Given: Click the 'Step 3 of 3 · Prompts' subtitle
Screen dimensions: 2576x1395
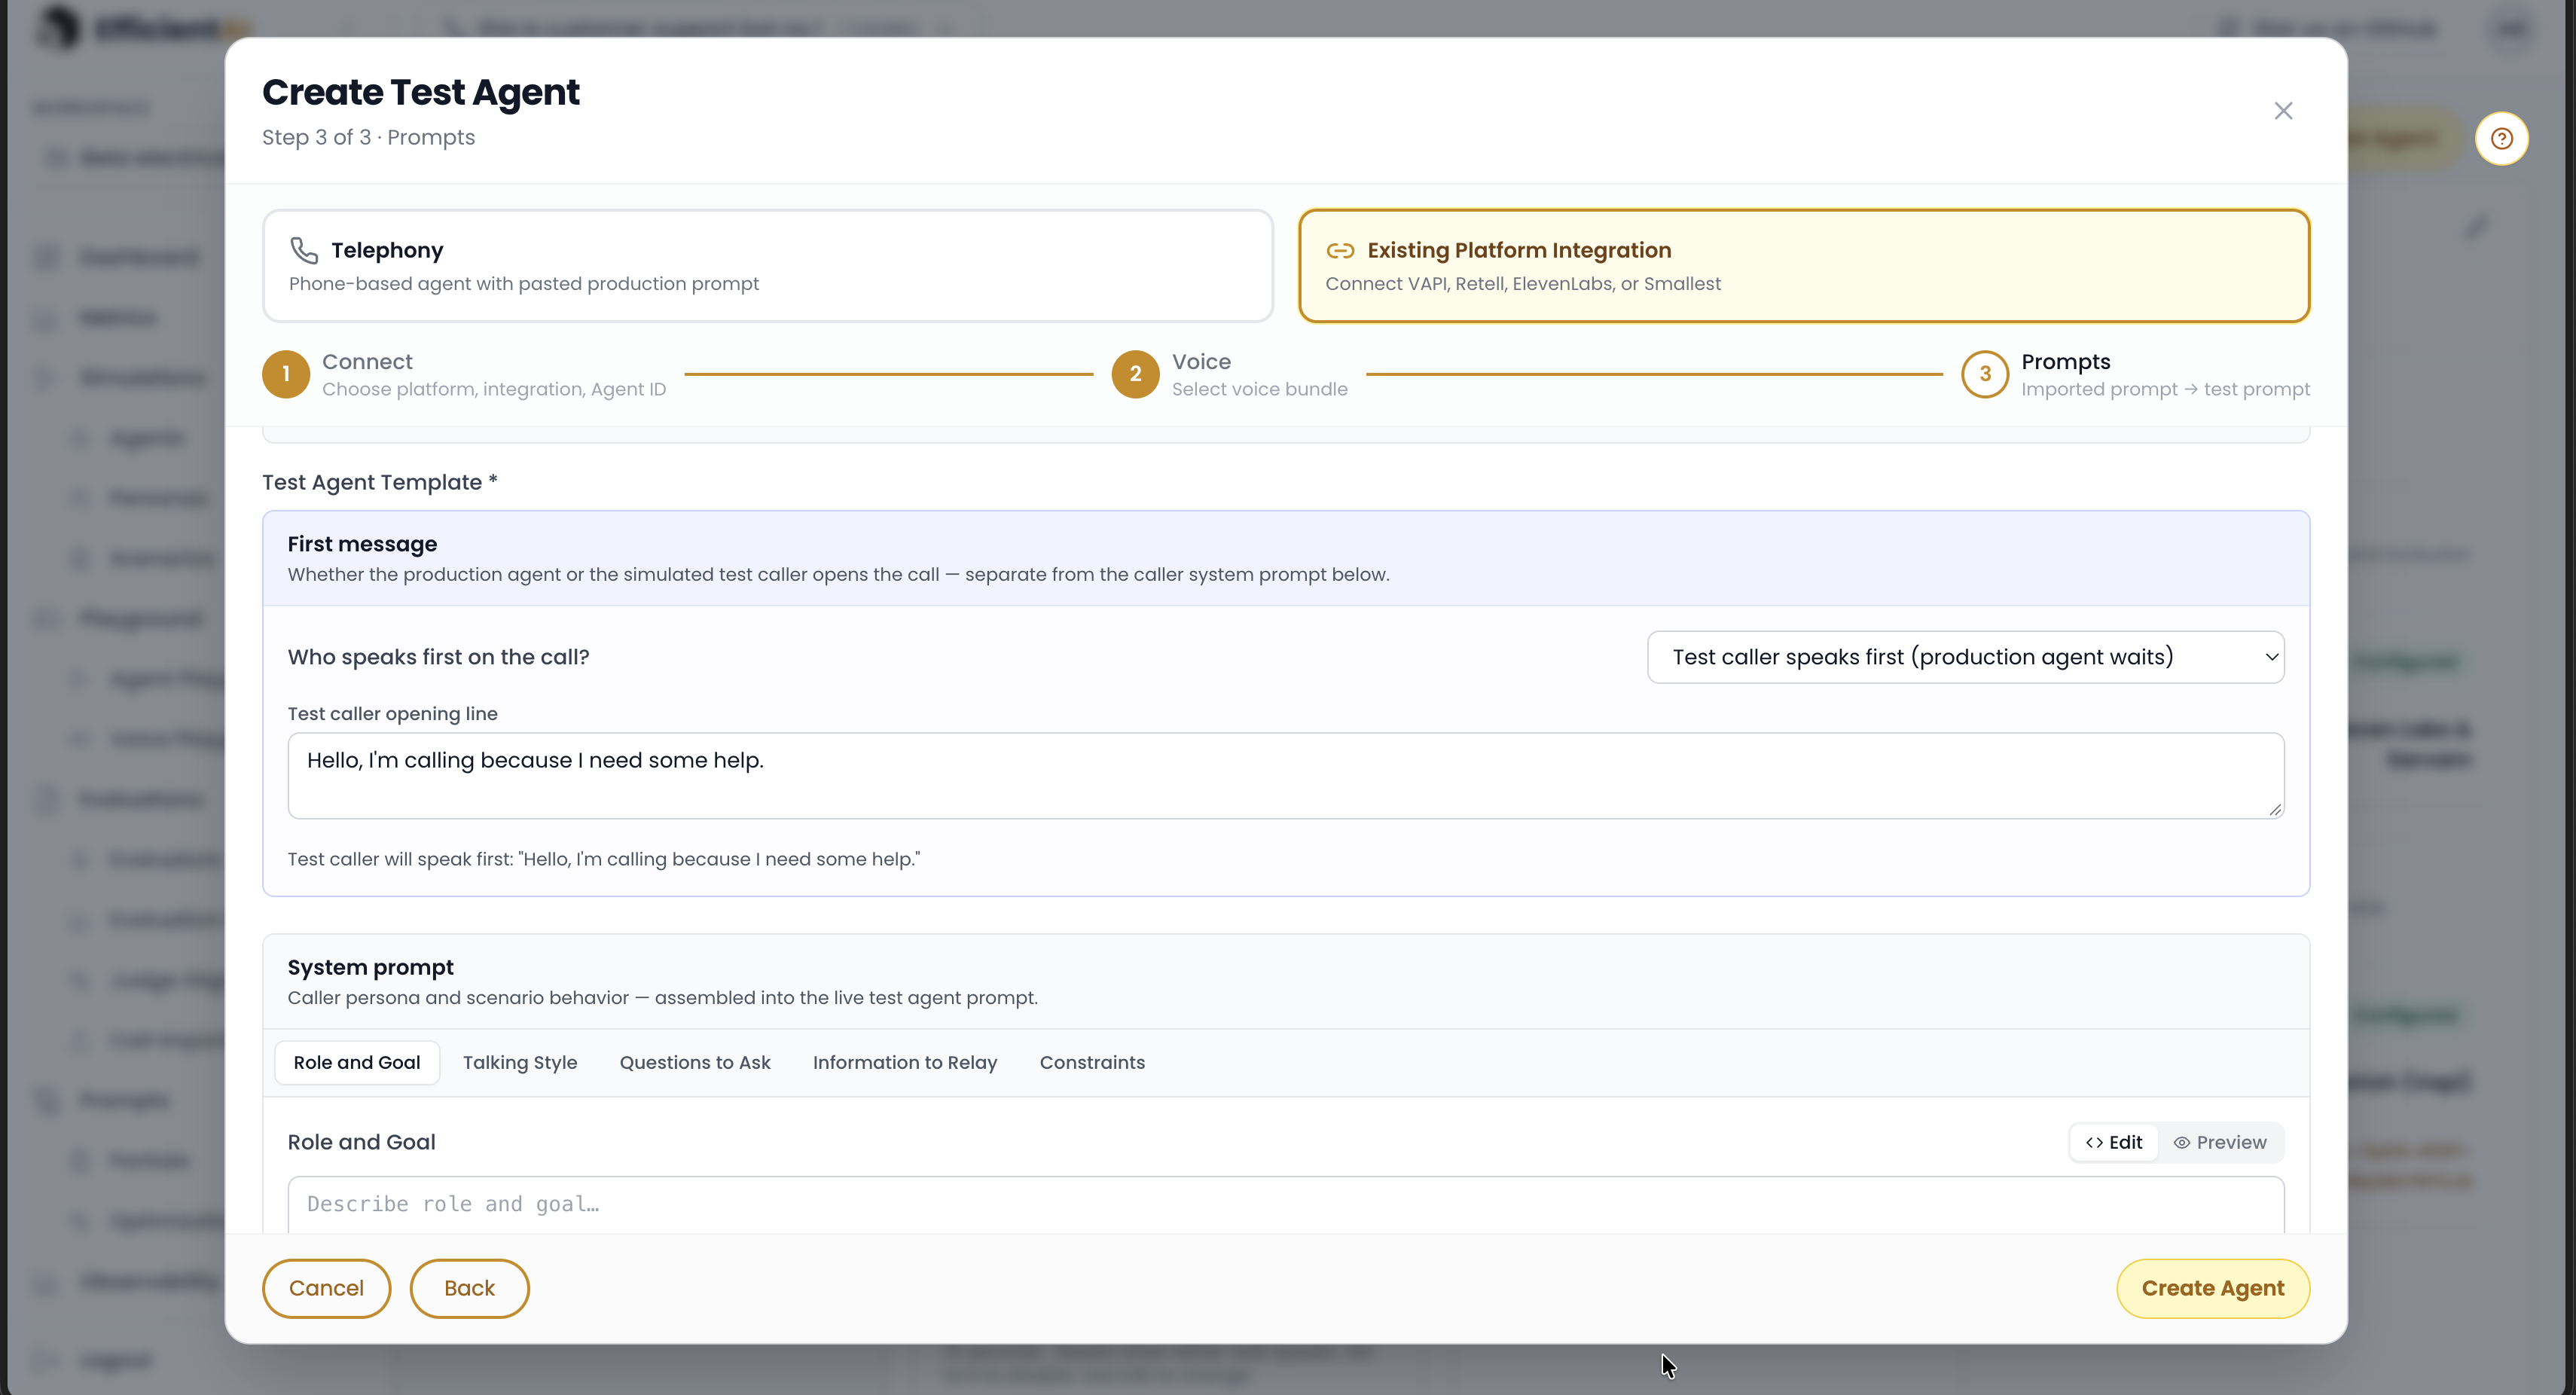Looking at the screenshot, I should [368, 137].
